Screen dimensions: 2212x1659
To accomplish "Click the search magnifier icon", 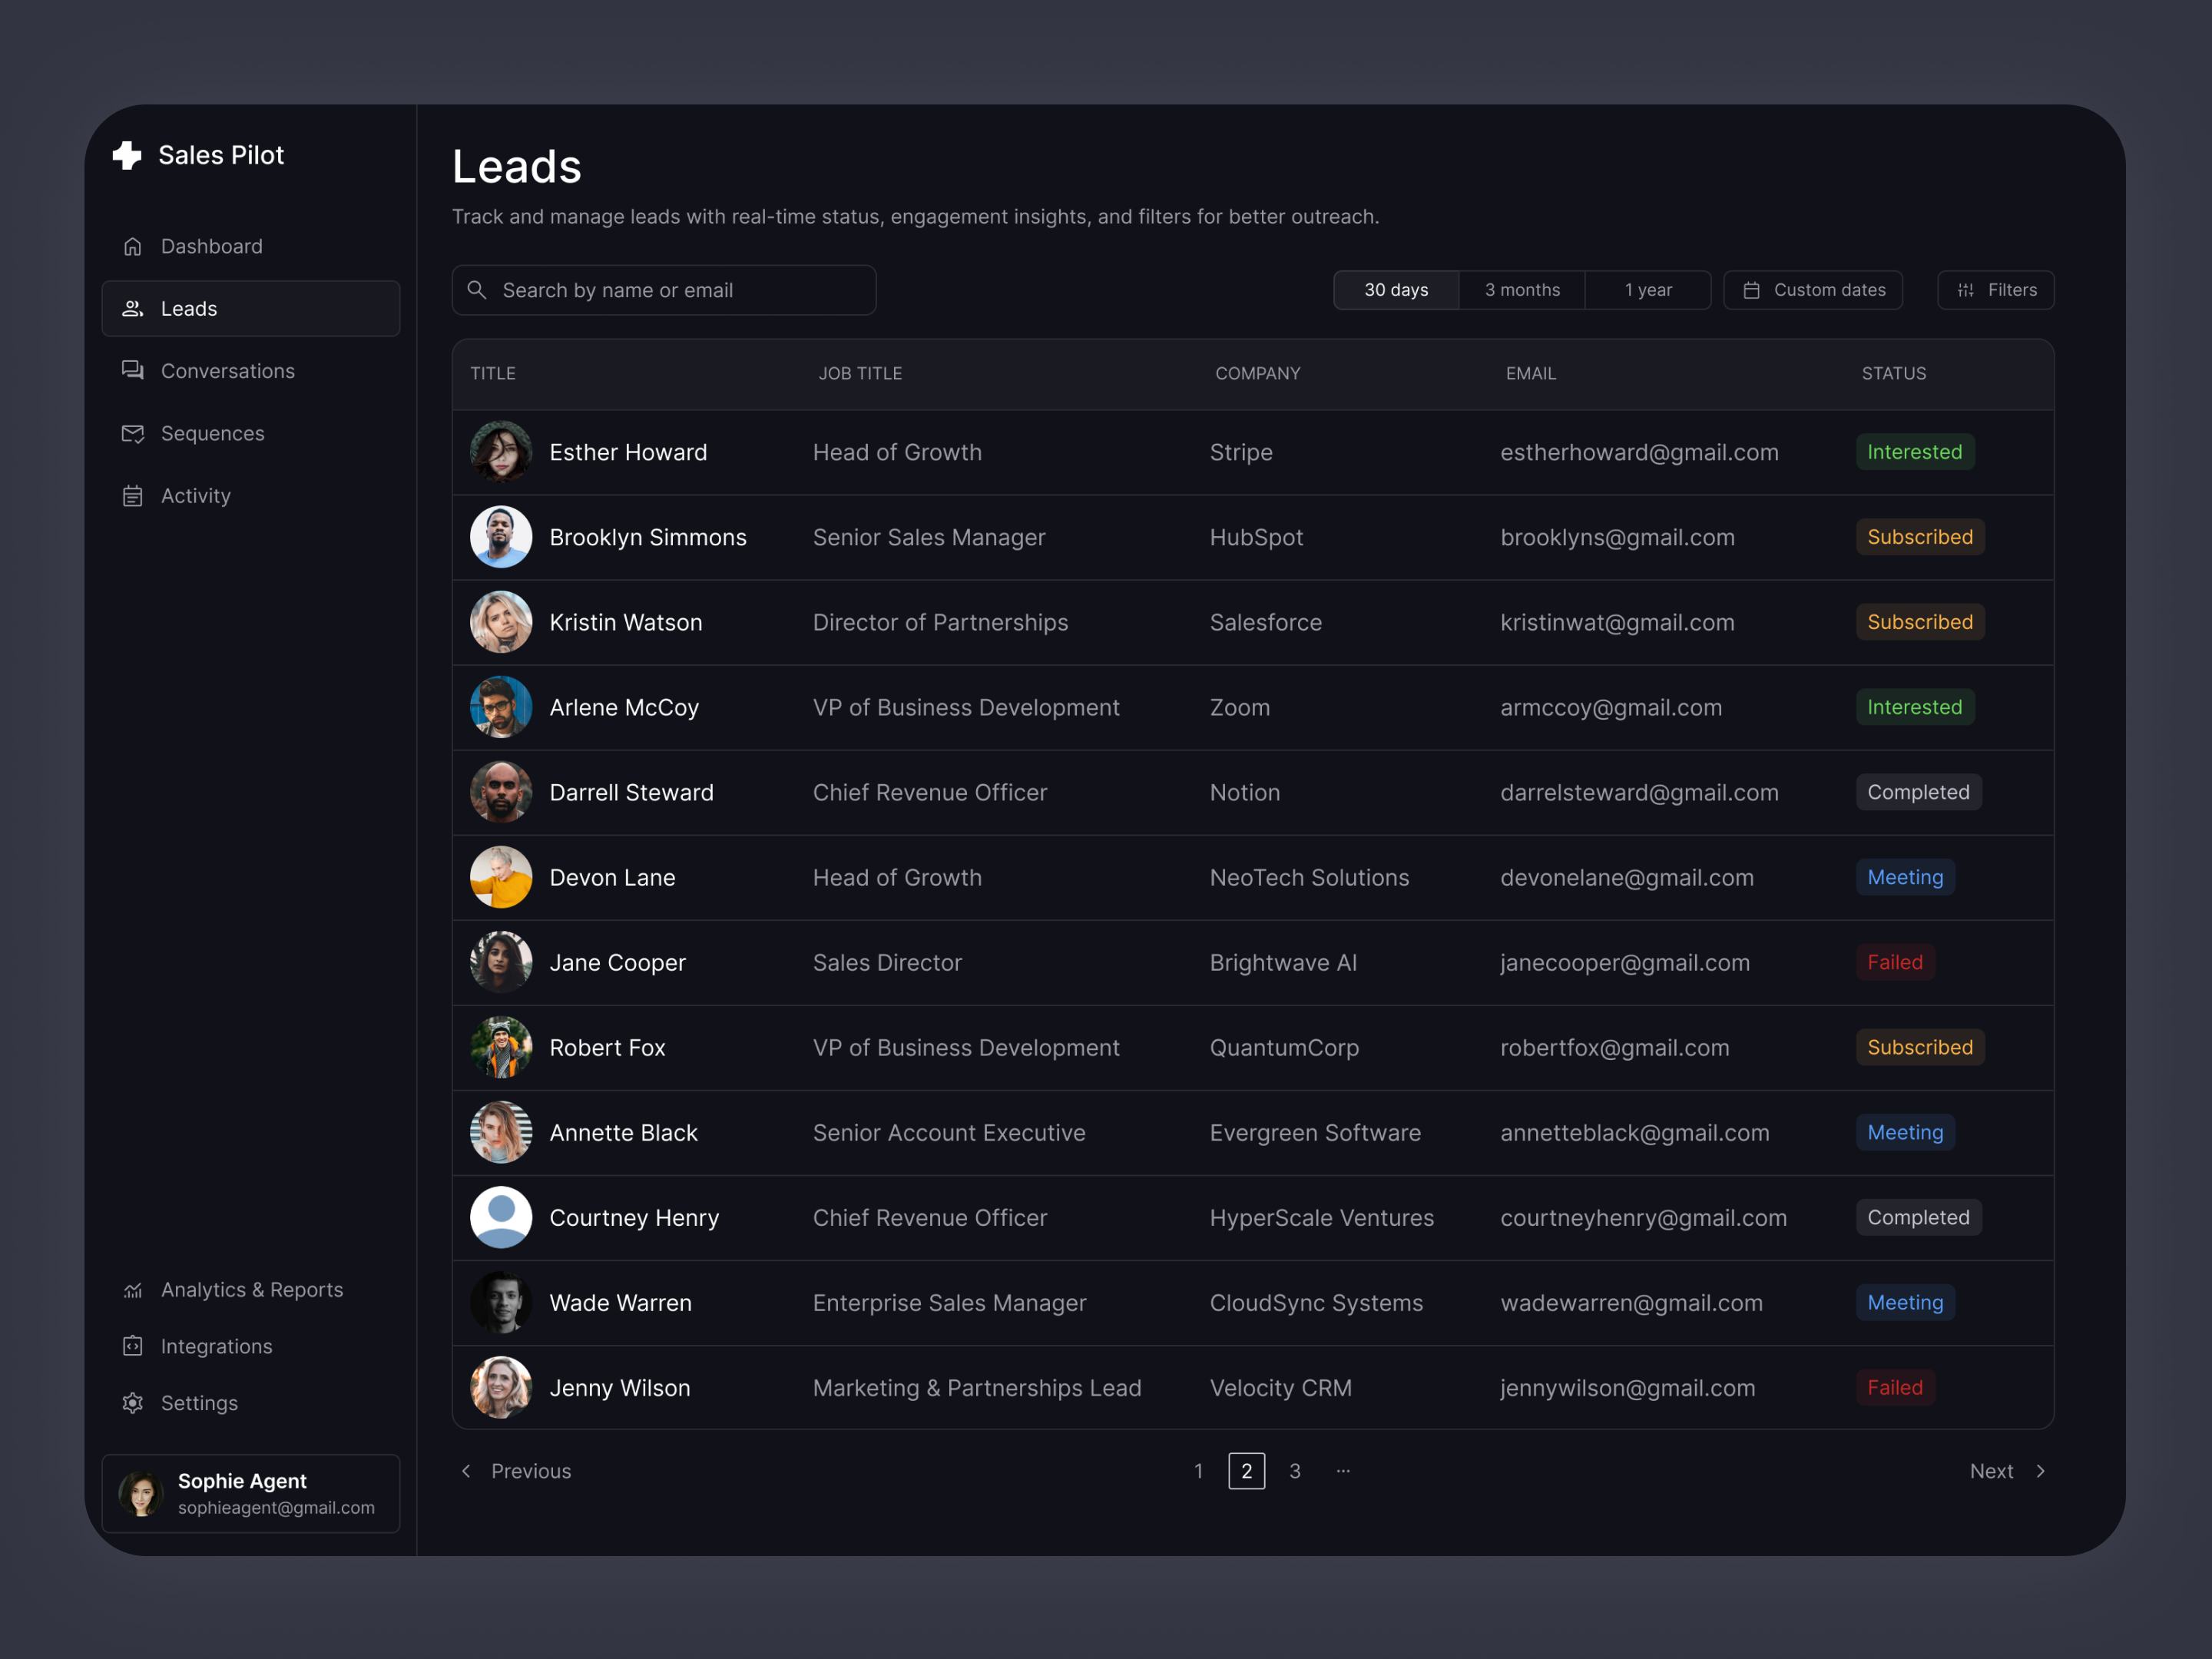I will tap(477, 290).
